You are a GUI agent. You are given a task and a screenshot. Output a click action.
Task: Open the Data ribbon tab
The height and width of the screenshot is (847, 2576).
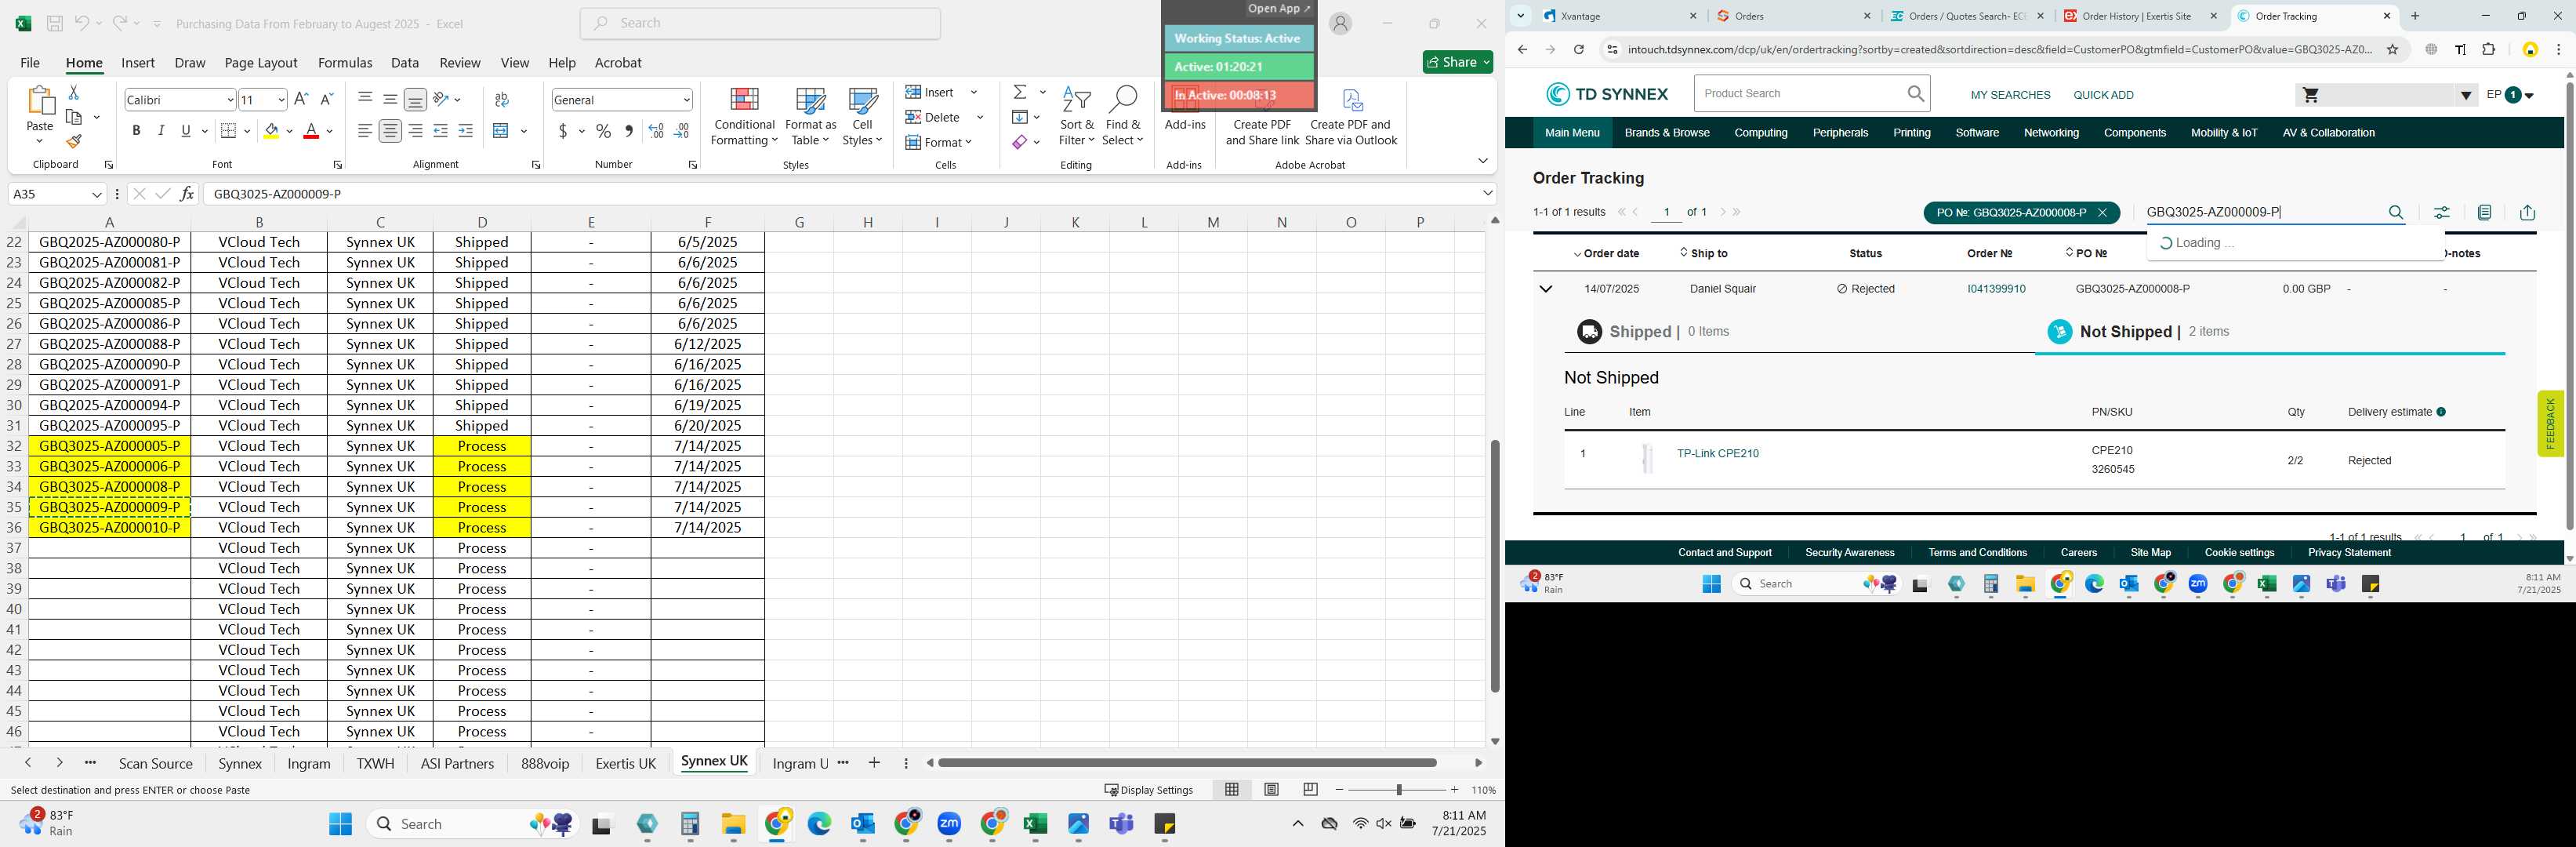[x=405, y=62]
